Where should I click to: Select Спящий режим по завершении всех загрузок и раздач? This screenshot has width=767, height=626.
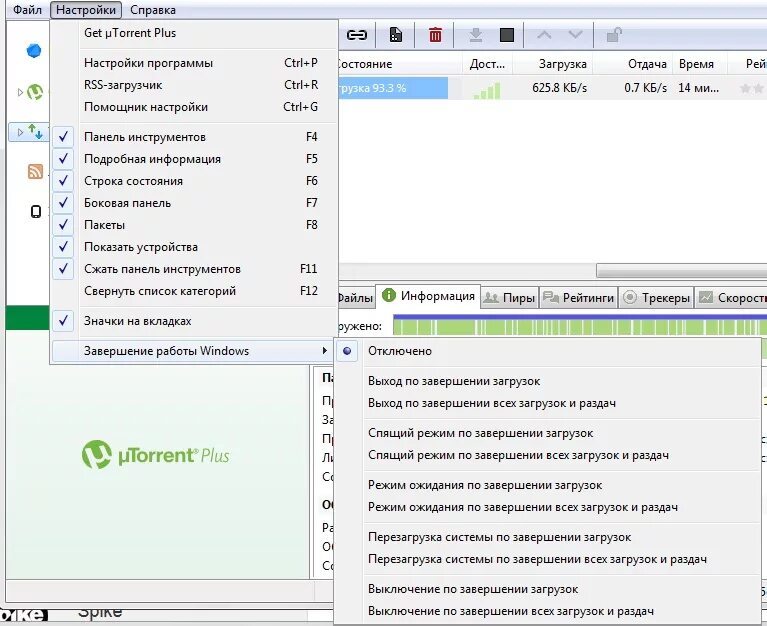point(548,455)
